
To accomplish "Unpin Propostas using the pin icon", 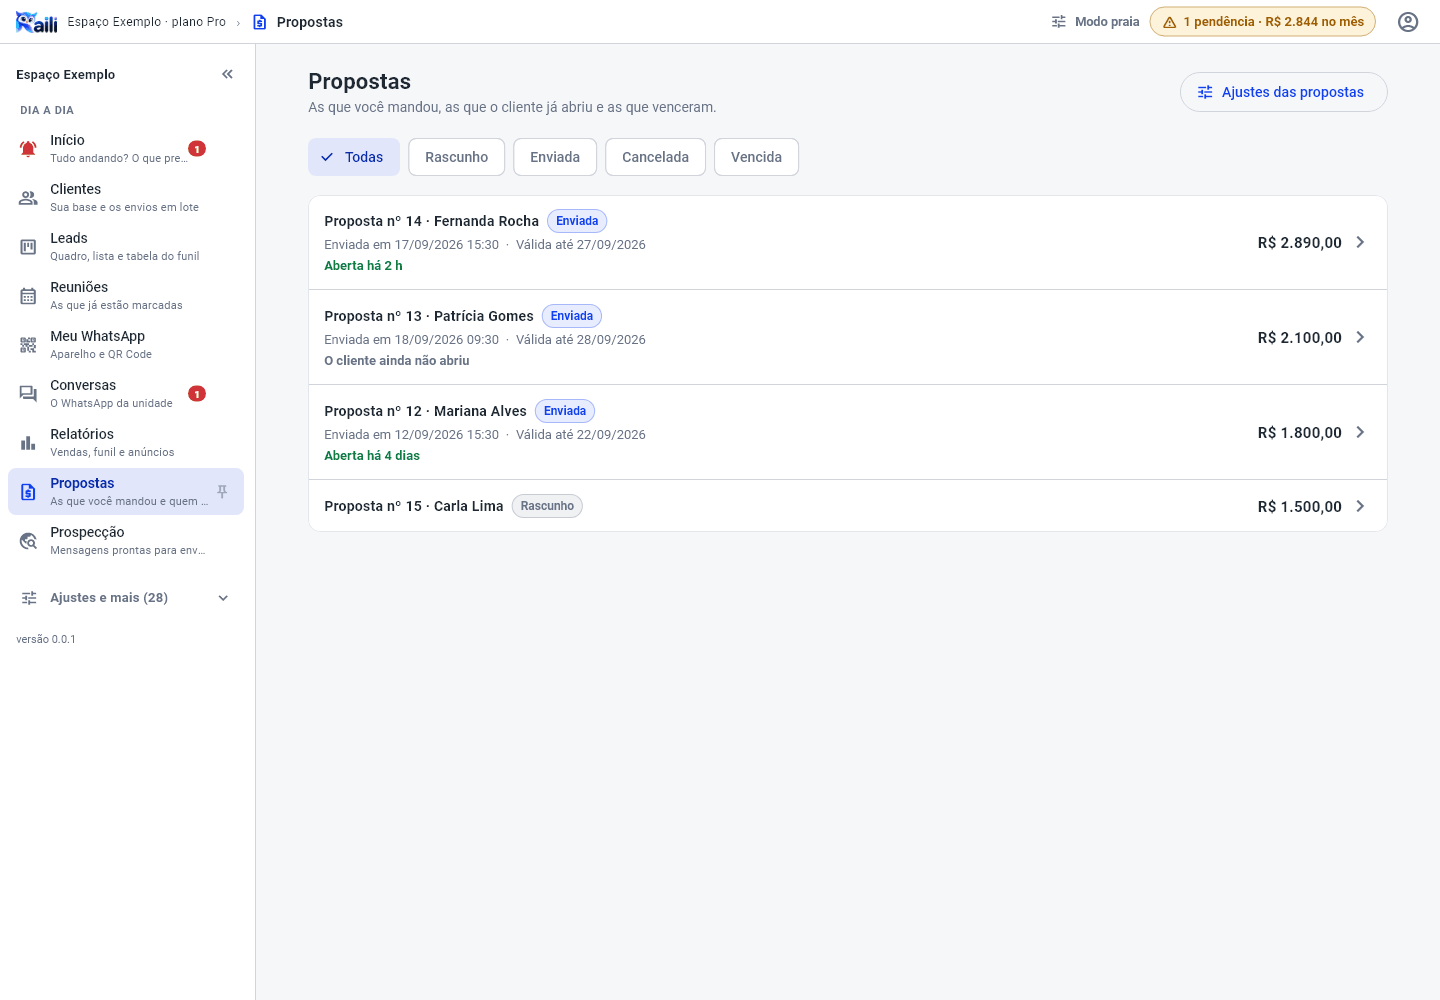I will [222, 492].
